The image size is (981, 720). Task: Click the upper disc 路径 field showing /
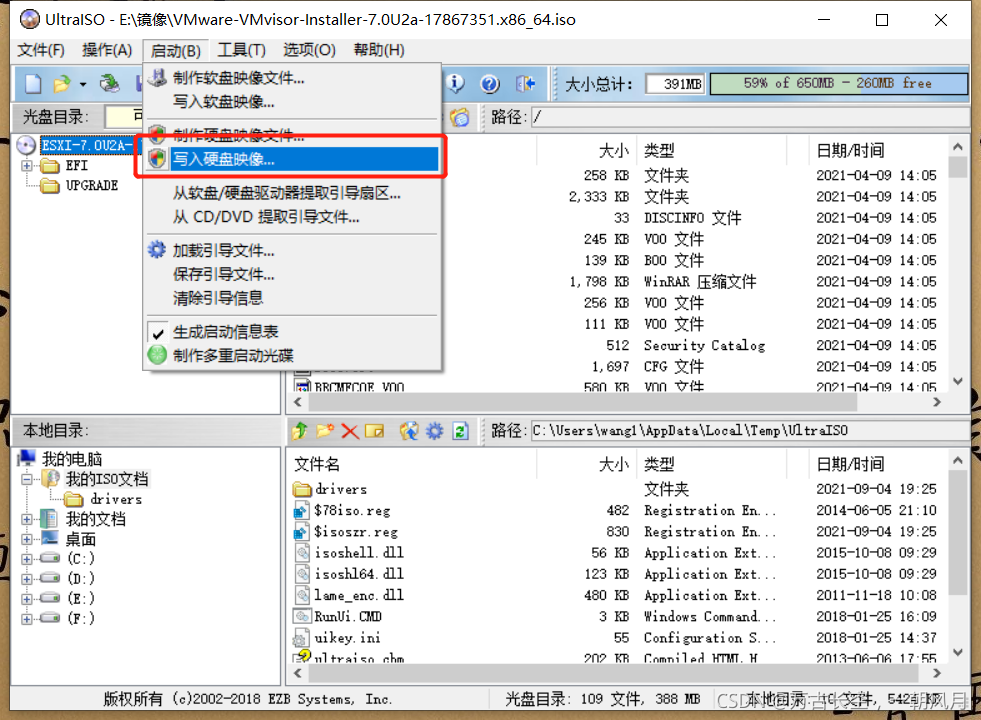pyautogui.click(x=750, y=117)
